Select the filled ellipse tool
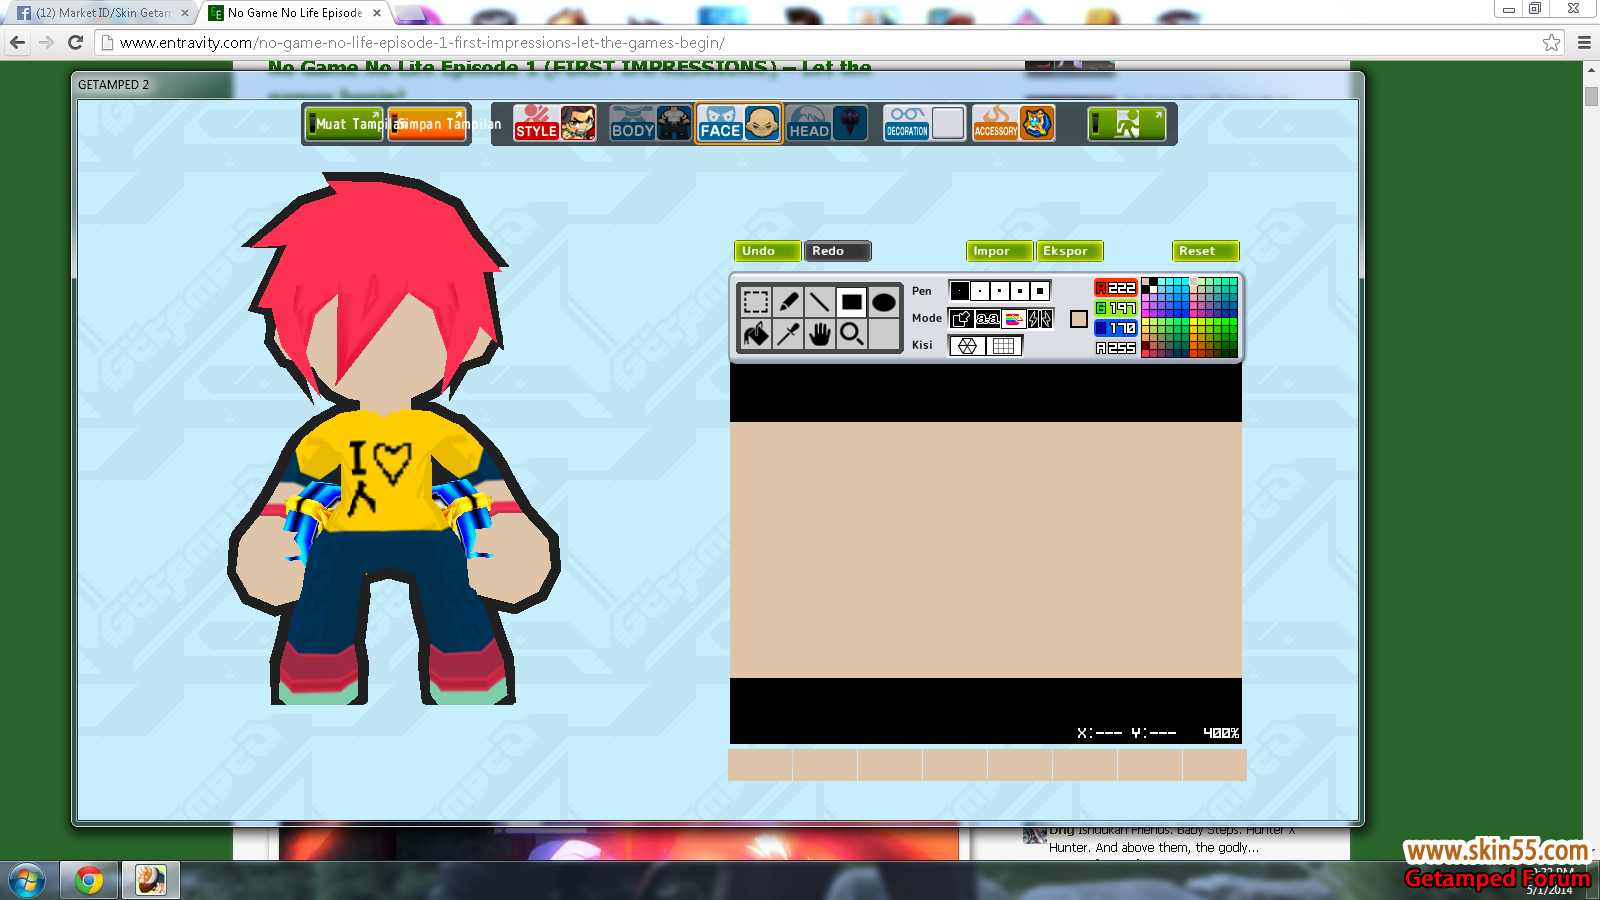Viewport: 1600px width, 900px height. 884,302
